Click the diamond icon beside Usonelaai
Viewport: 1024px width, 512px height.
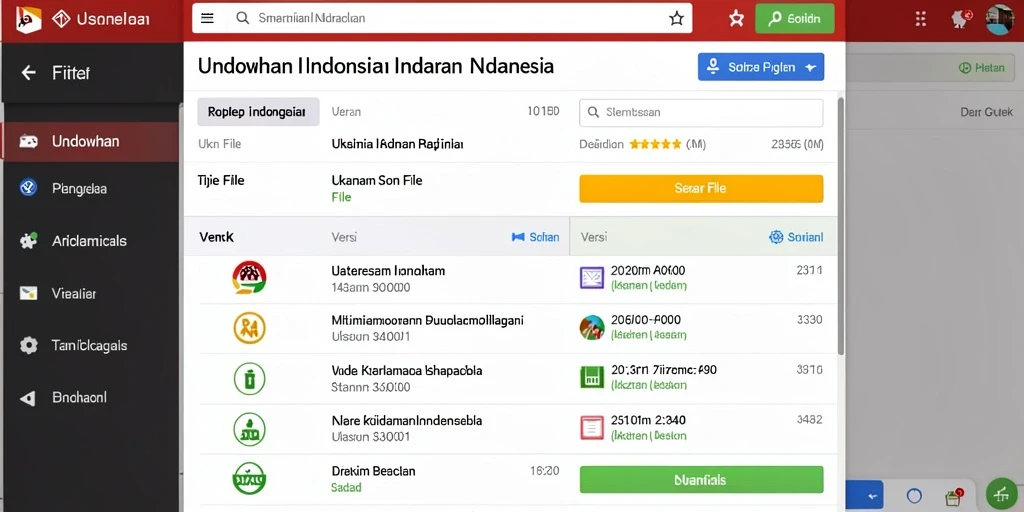pyautogui.click(x=61, y=19)
